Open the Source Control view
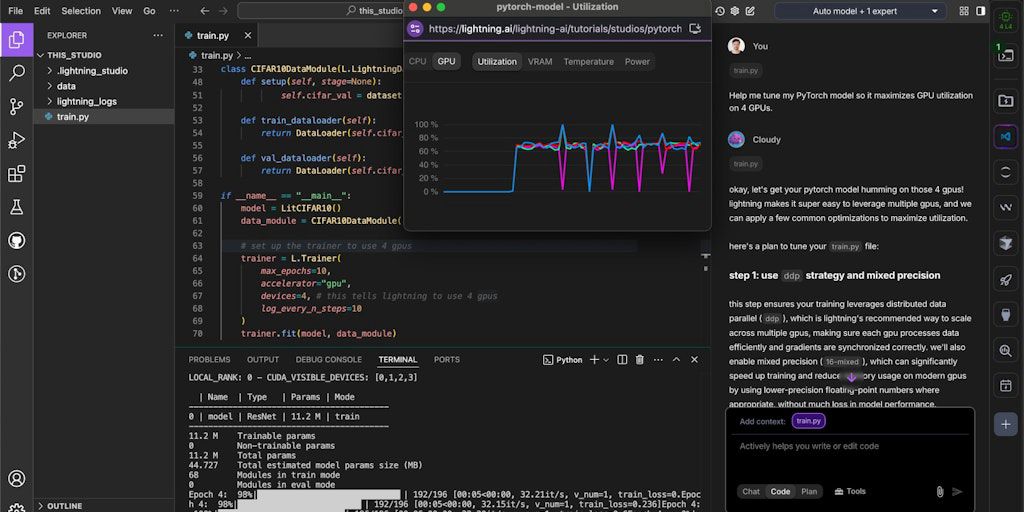Screen dimensions: 1024x512 pyautogui.click(x=17, y=106)
